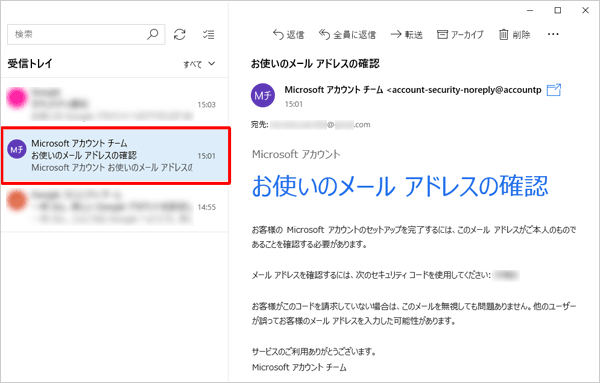Maximize the mail window
Viewport: 600px width, 383px height.
[558, 11]
